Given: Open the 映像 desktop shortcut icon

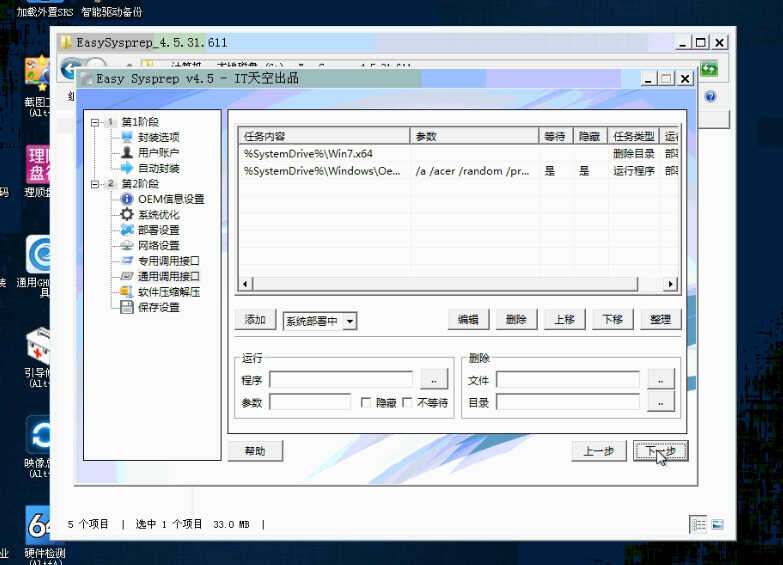Looking at the screenshot, I should point(38,435).
